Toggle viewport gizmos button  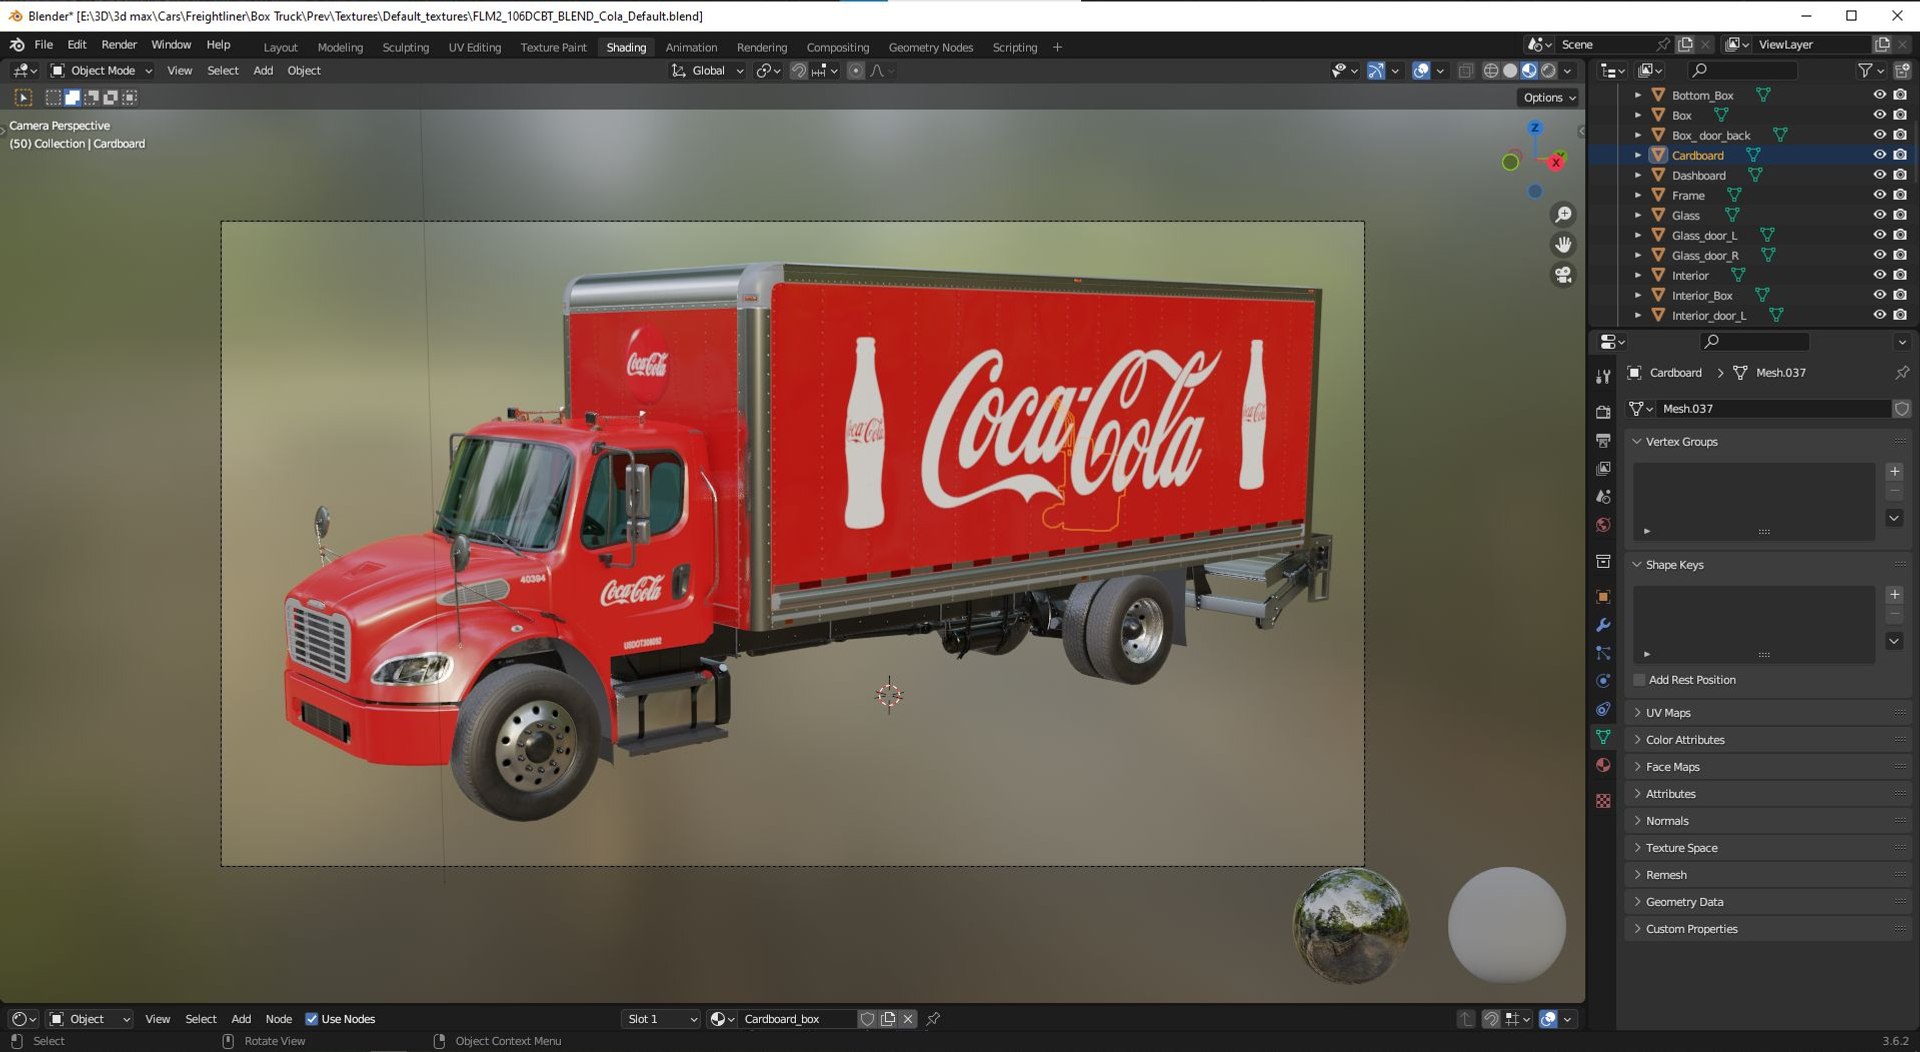click(1377, 71)
